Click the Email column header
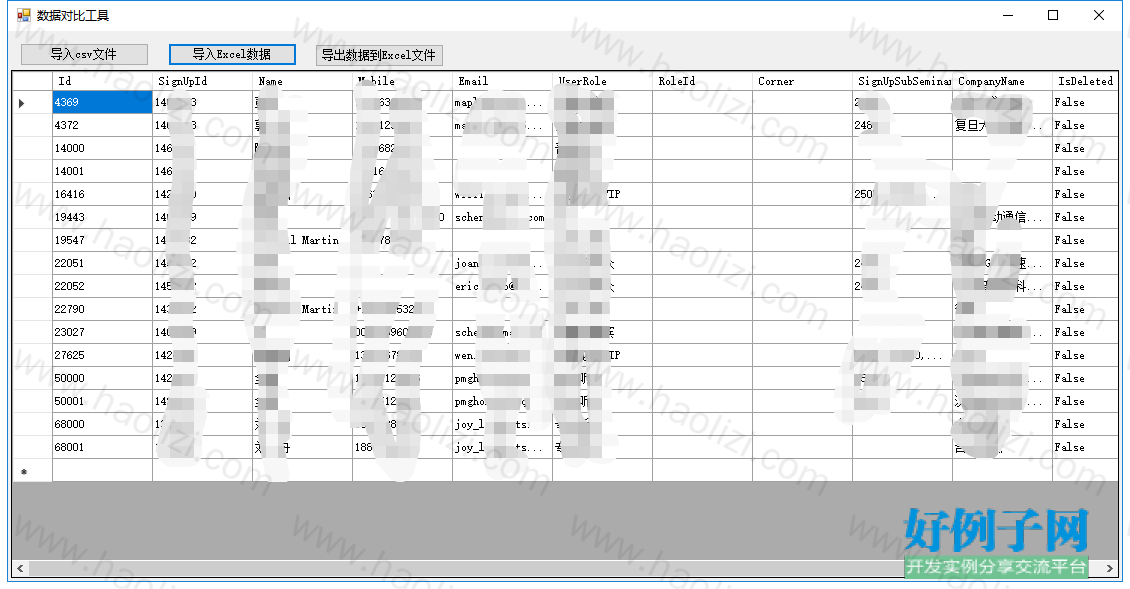The image size is (1130, 589). click(x=502, y=81)
